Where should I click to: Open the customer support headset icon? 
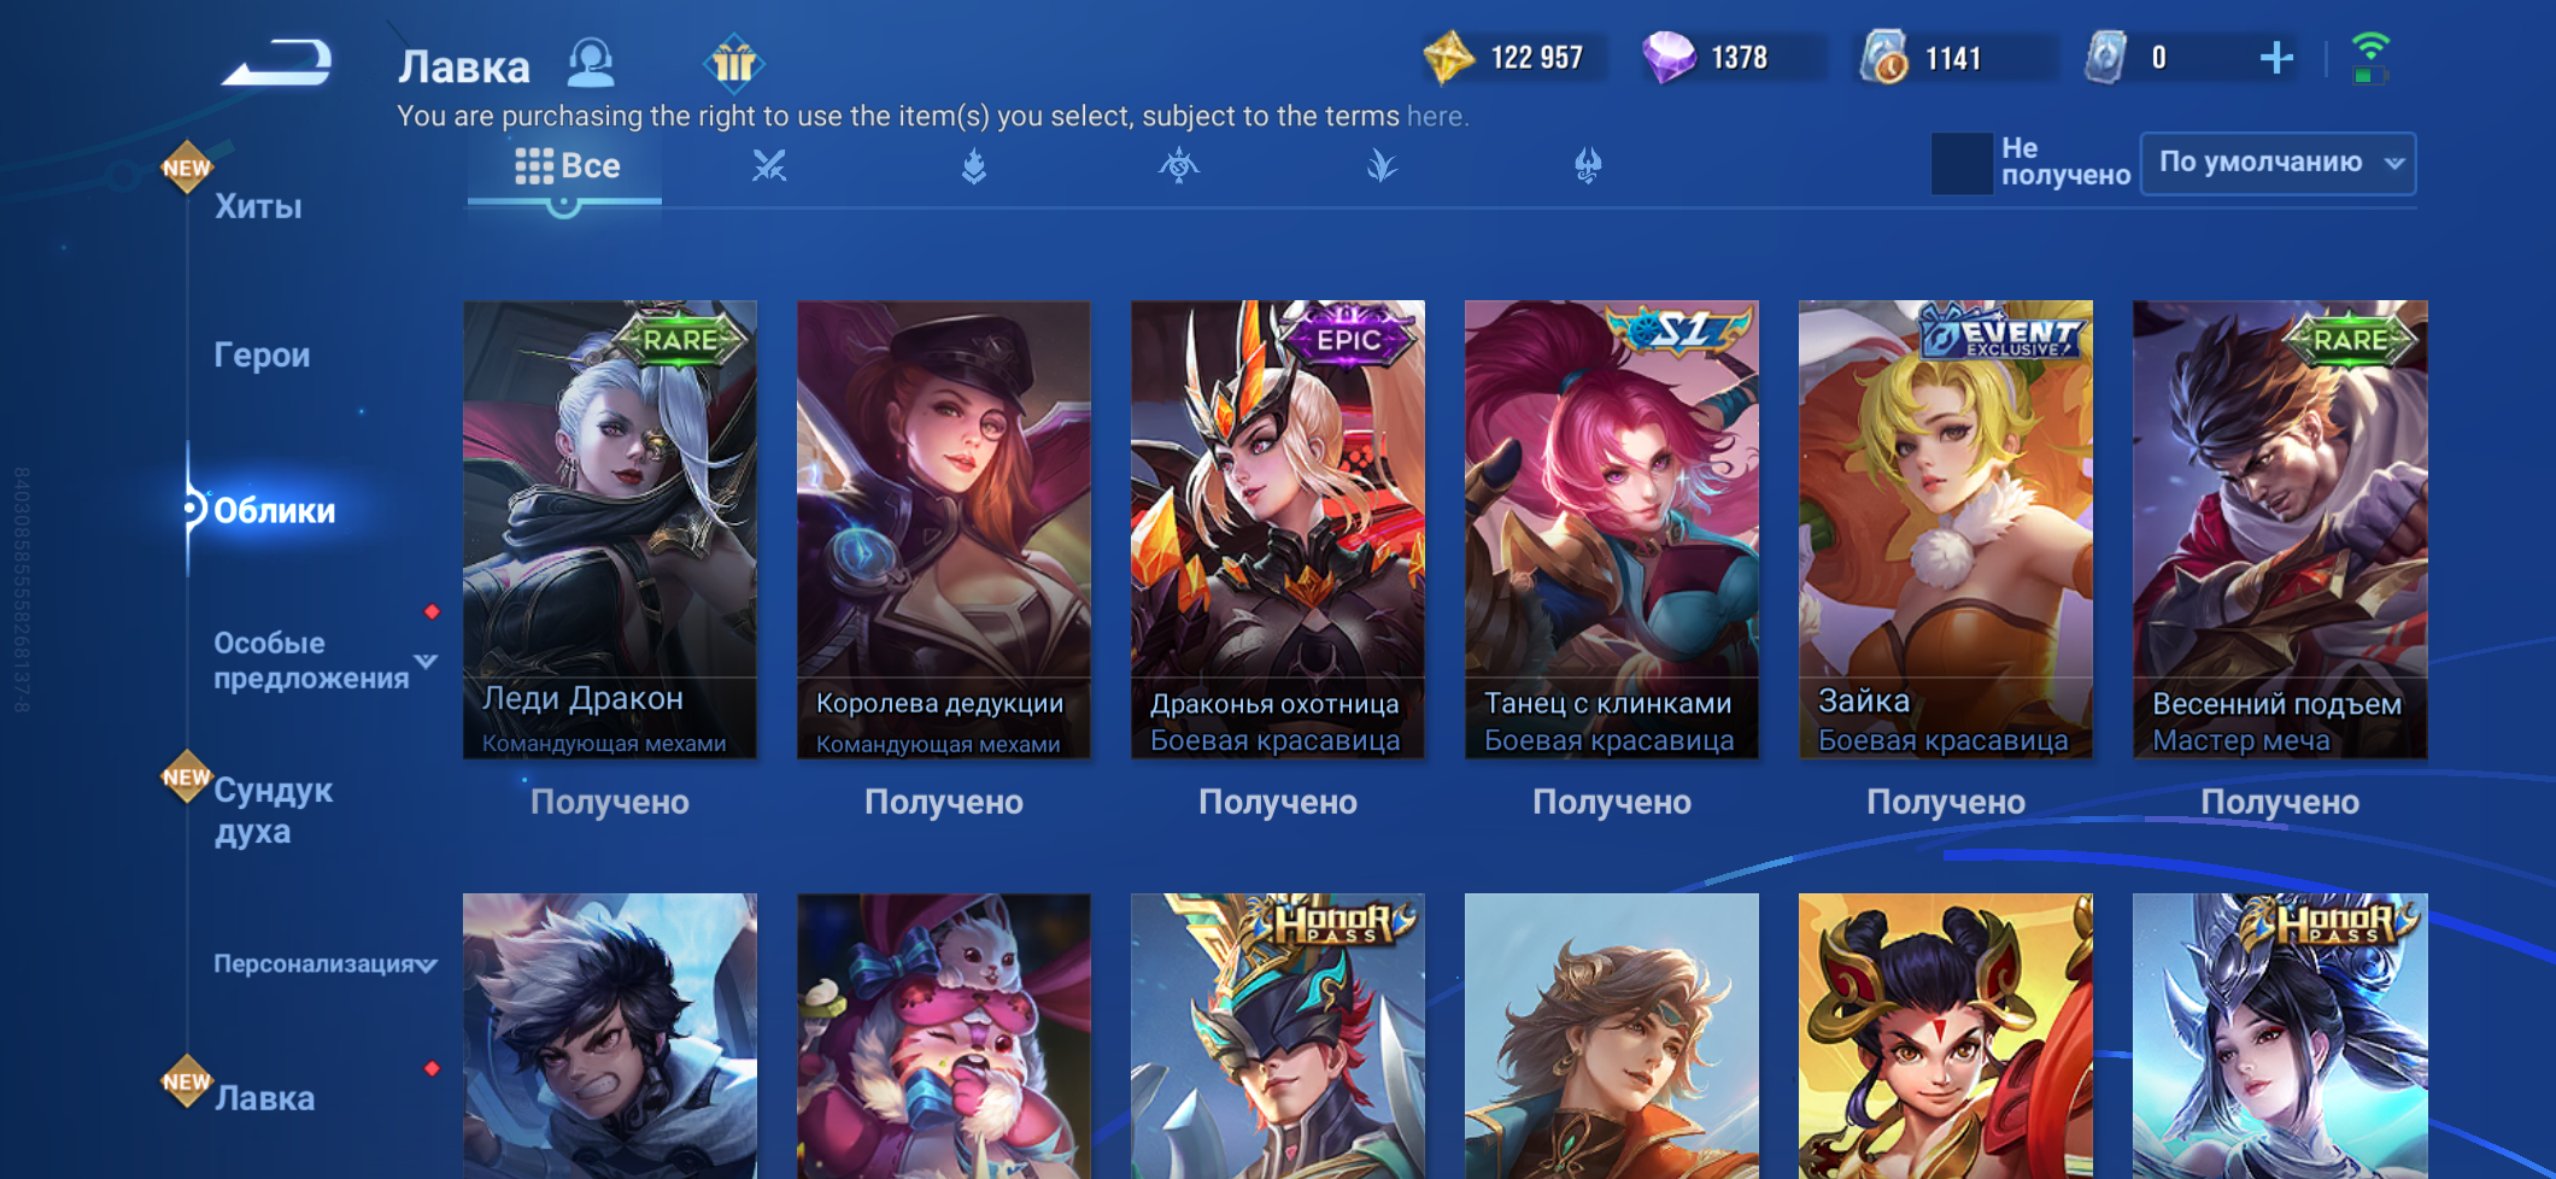591,64
